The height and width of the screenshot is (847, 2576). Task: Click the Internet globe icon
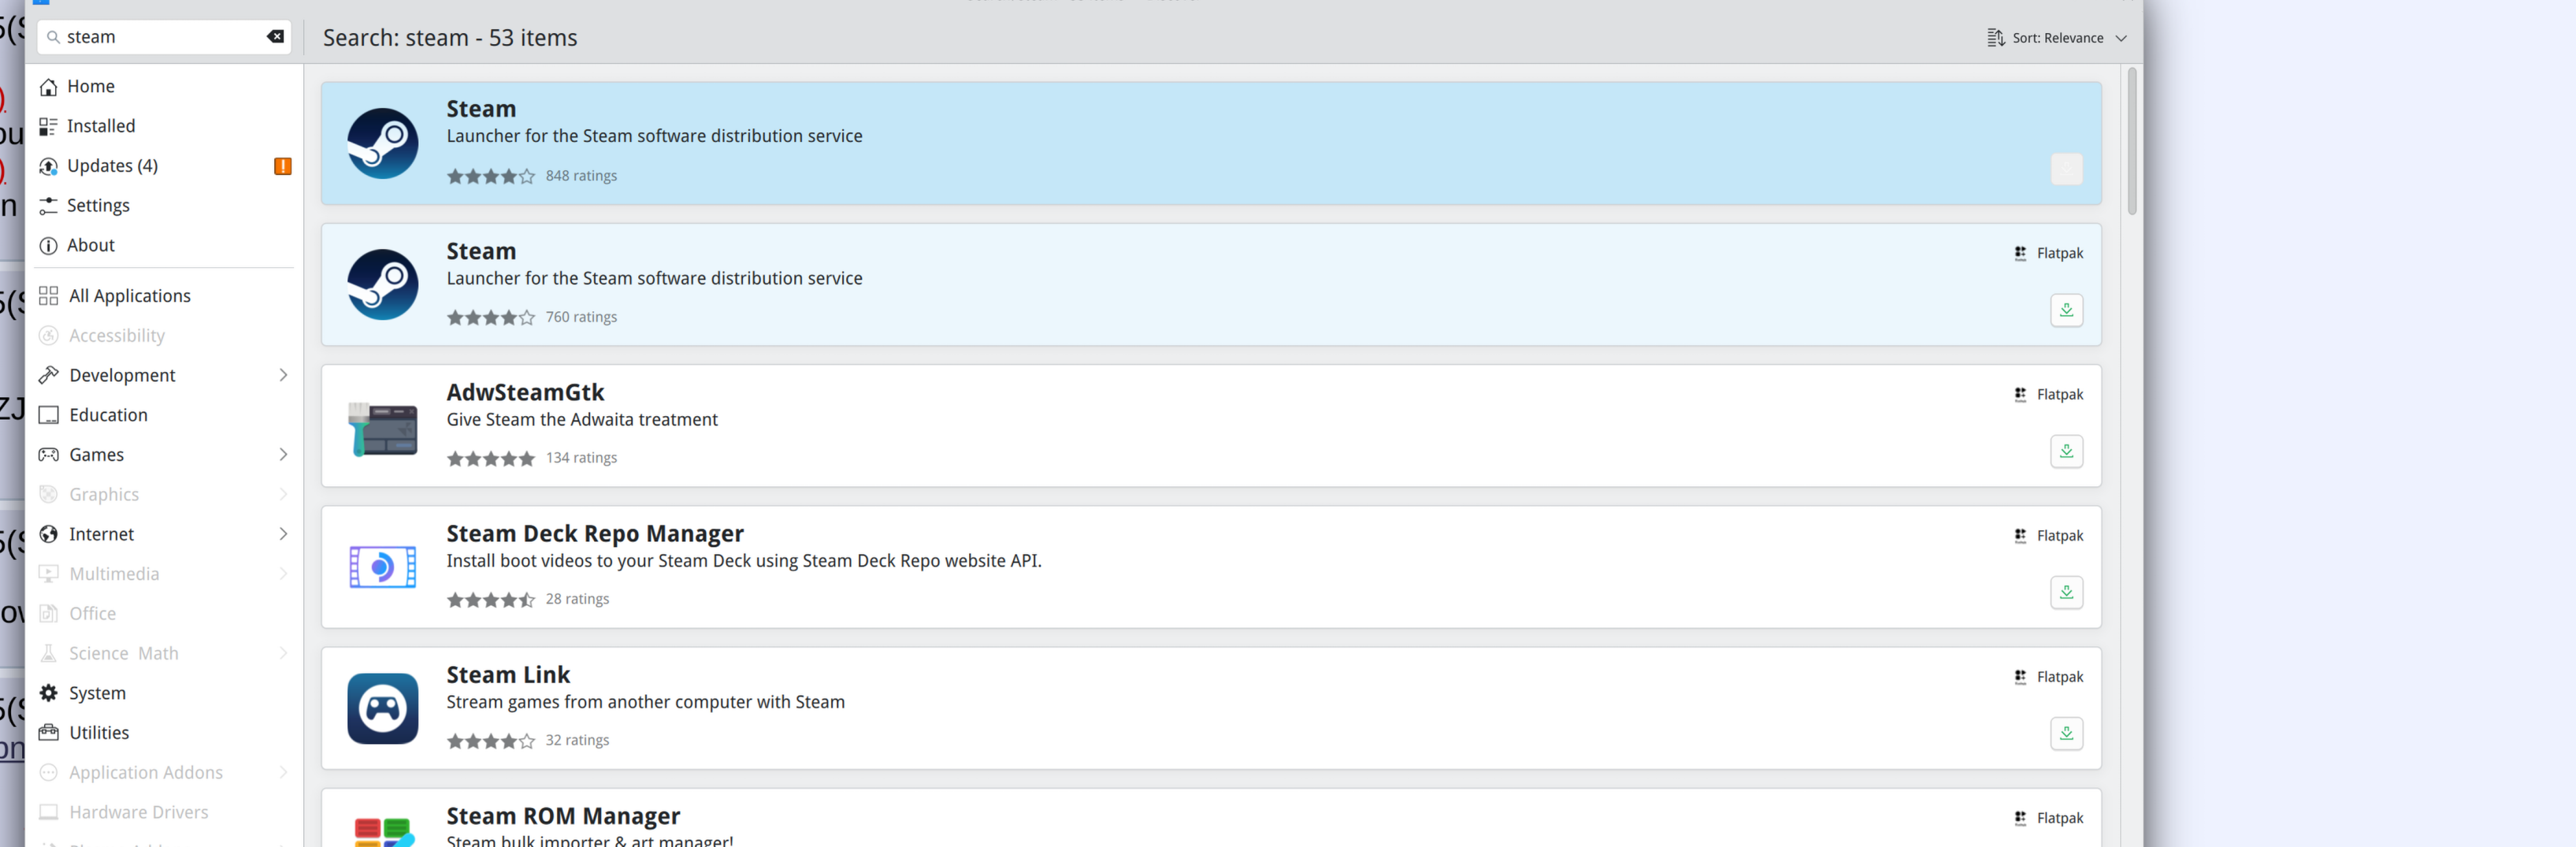pyautogui.click(x=48, y=534)
